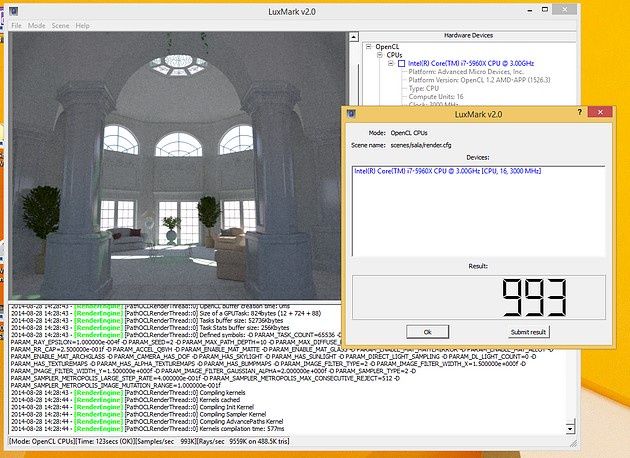Collapse the Intel Core i7-5960X device node
This screenshot has height=458, width=630.
390,63
